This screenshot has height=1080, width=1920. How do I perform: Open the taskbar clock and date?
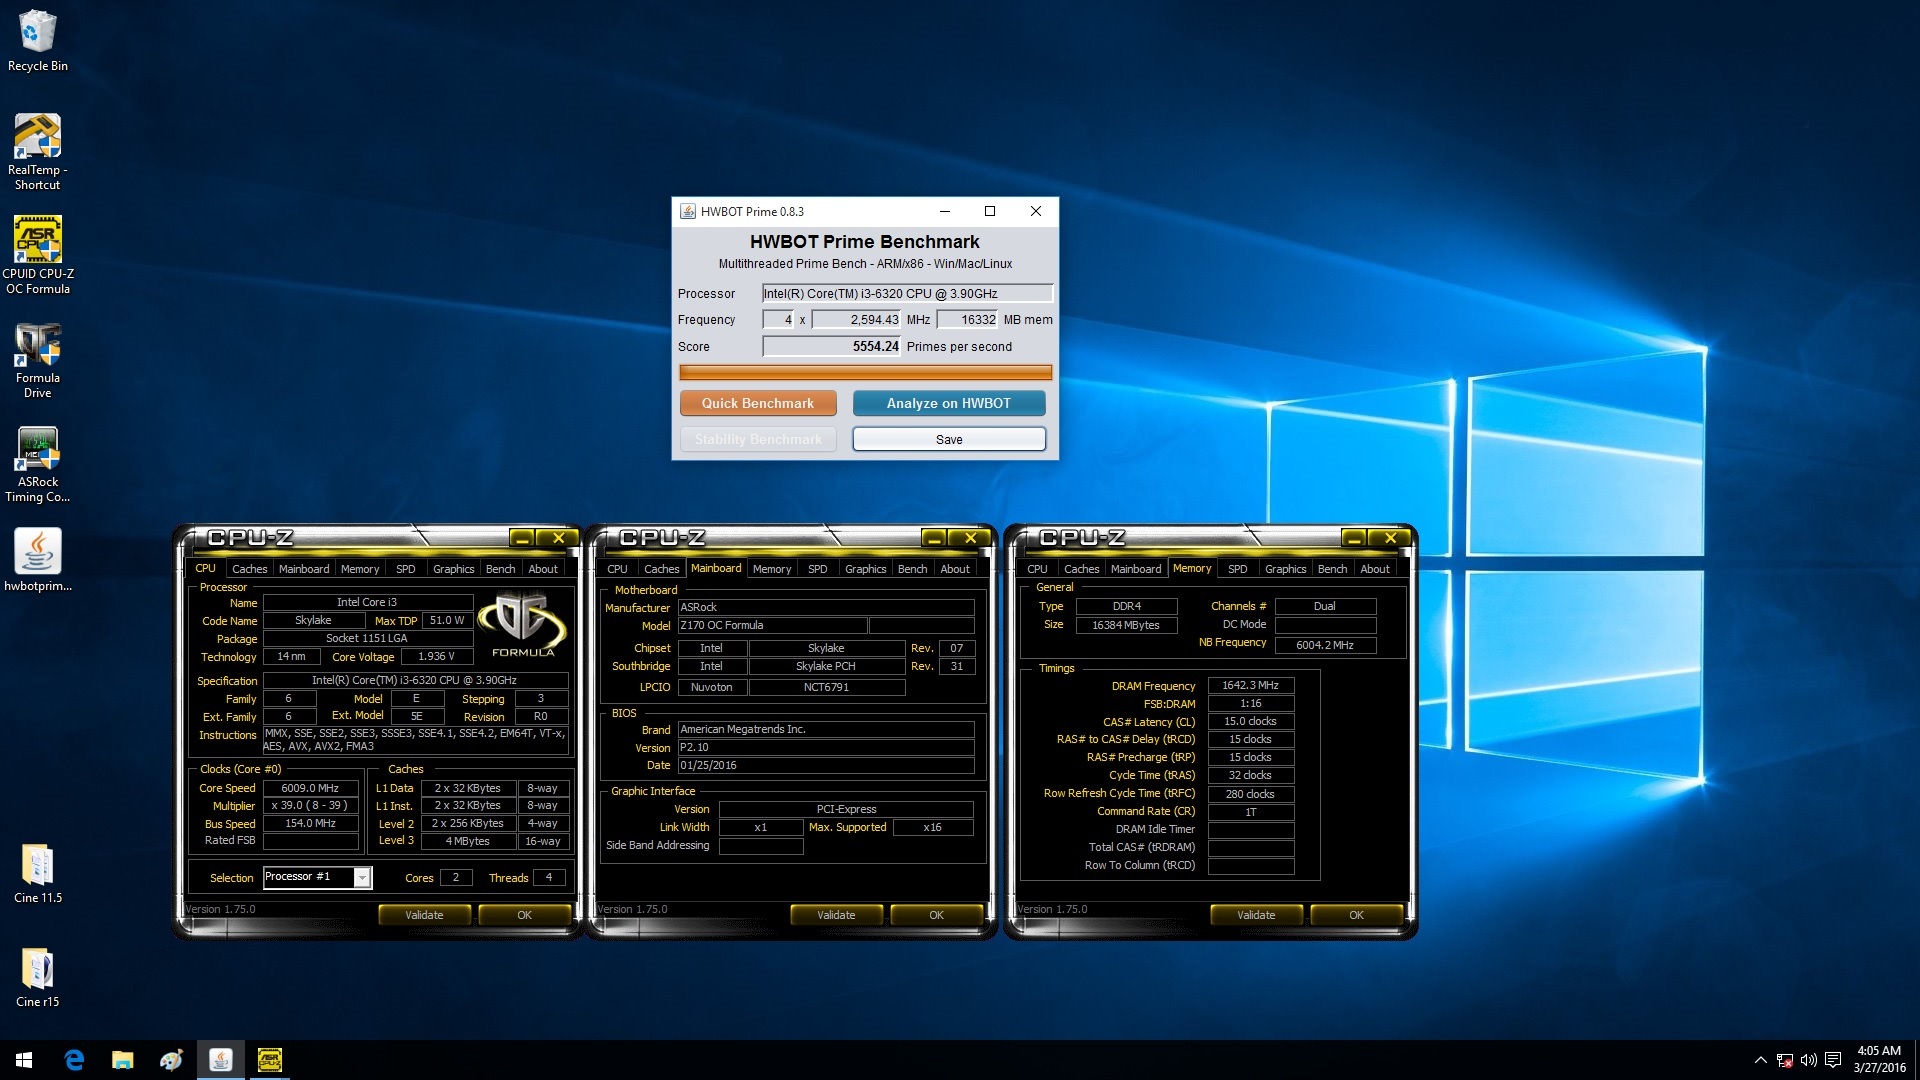click(1879, 1060)
